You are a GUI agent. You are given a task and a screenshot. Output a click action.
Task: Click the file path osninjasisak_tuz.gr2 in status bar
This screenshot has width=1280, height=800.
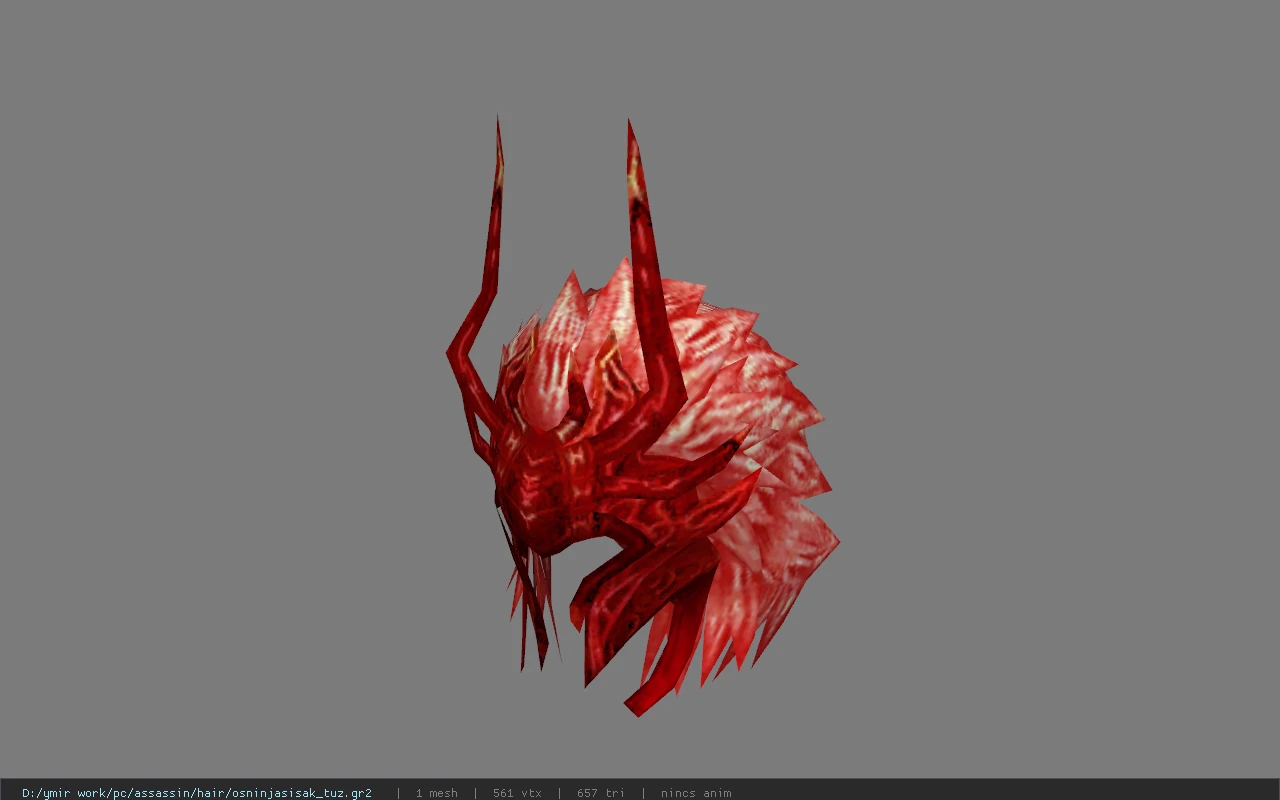[197, 793]
